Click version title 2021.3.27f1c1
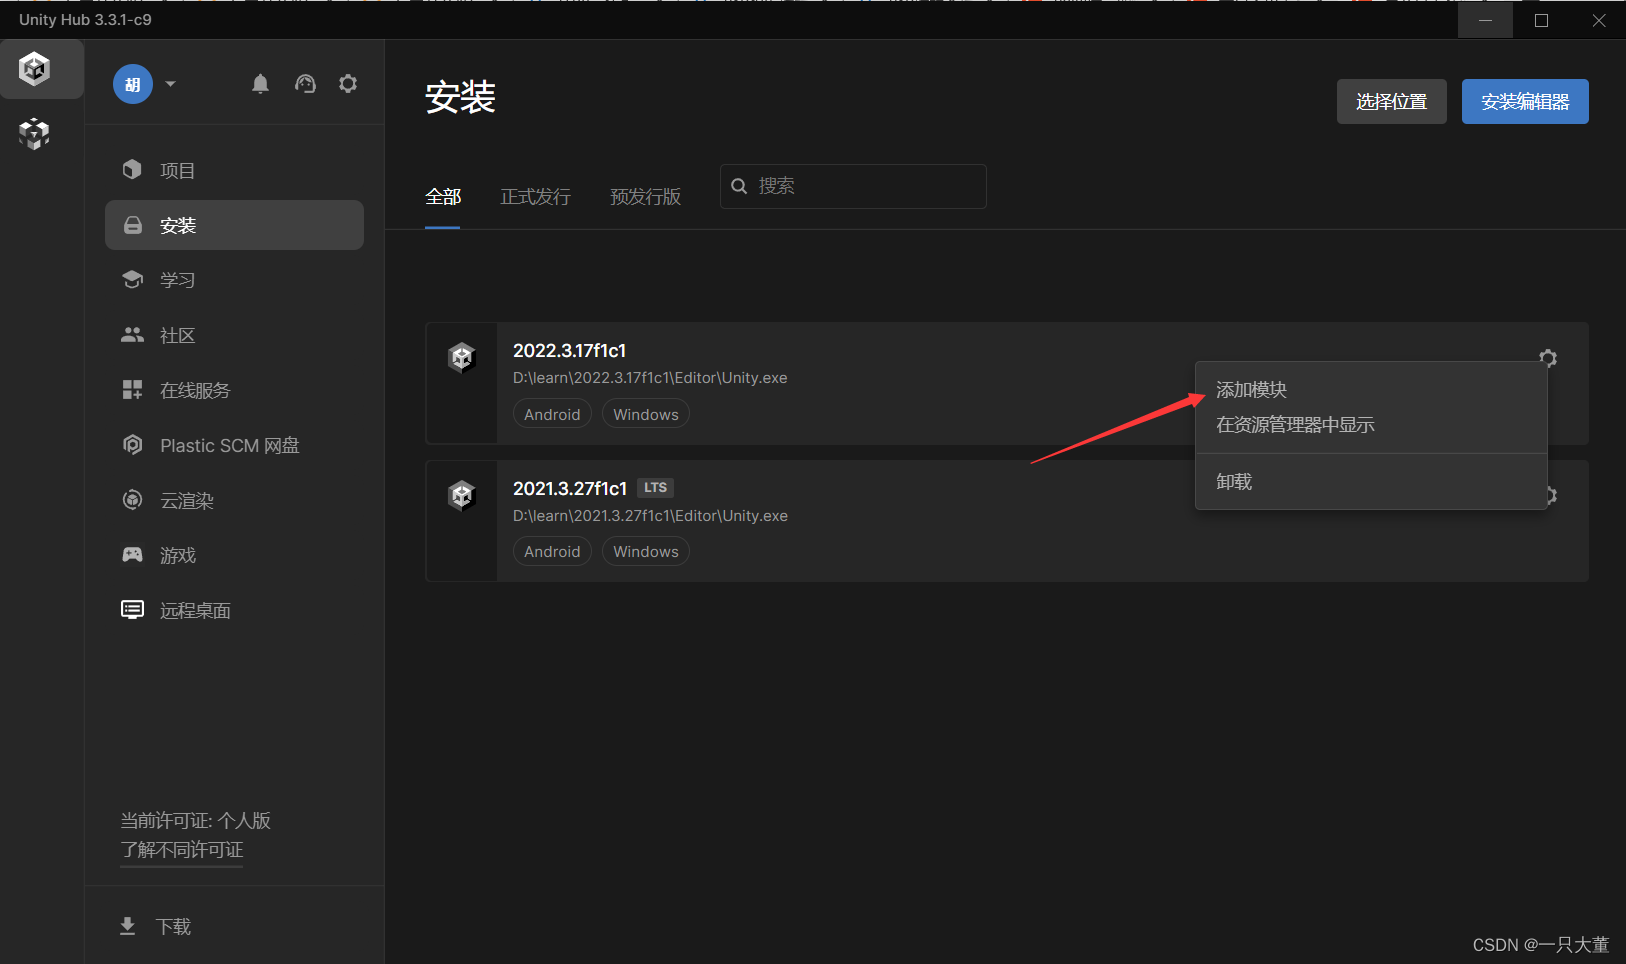 pyautogui.click(x=570, y=488)
